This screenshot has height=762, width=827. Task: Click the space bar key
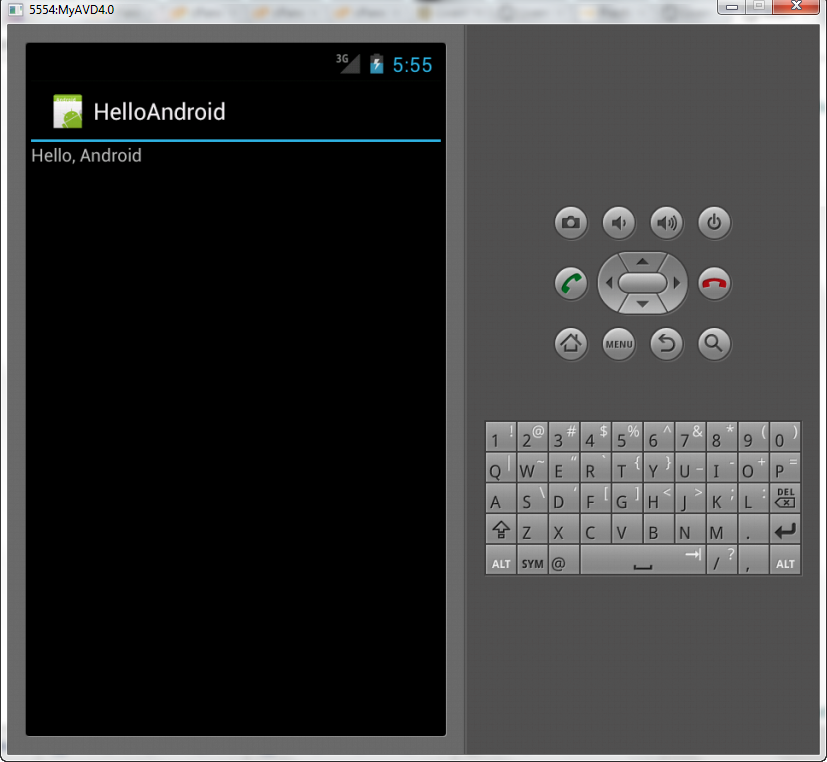tap(643, 560)
